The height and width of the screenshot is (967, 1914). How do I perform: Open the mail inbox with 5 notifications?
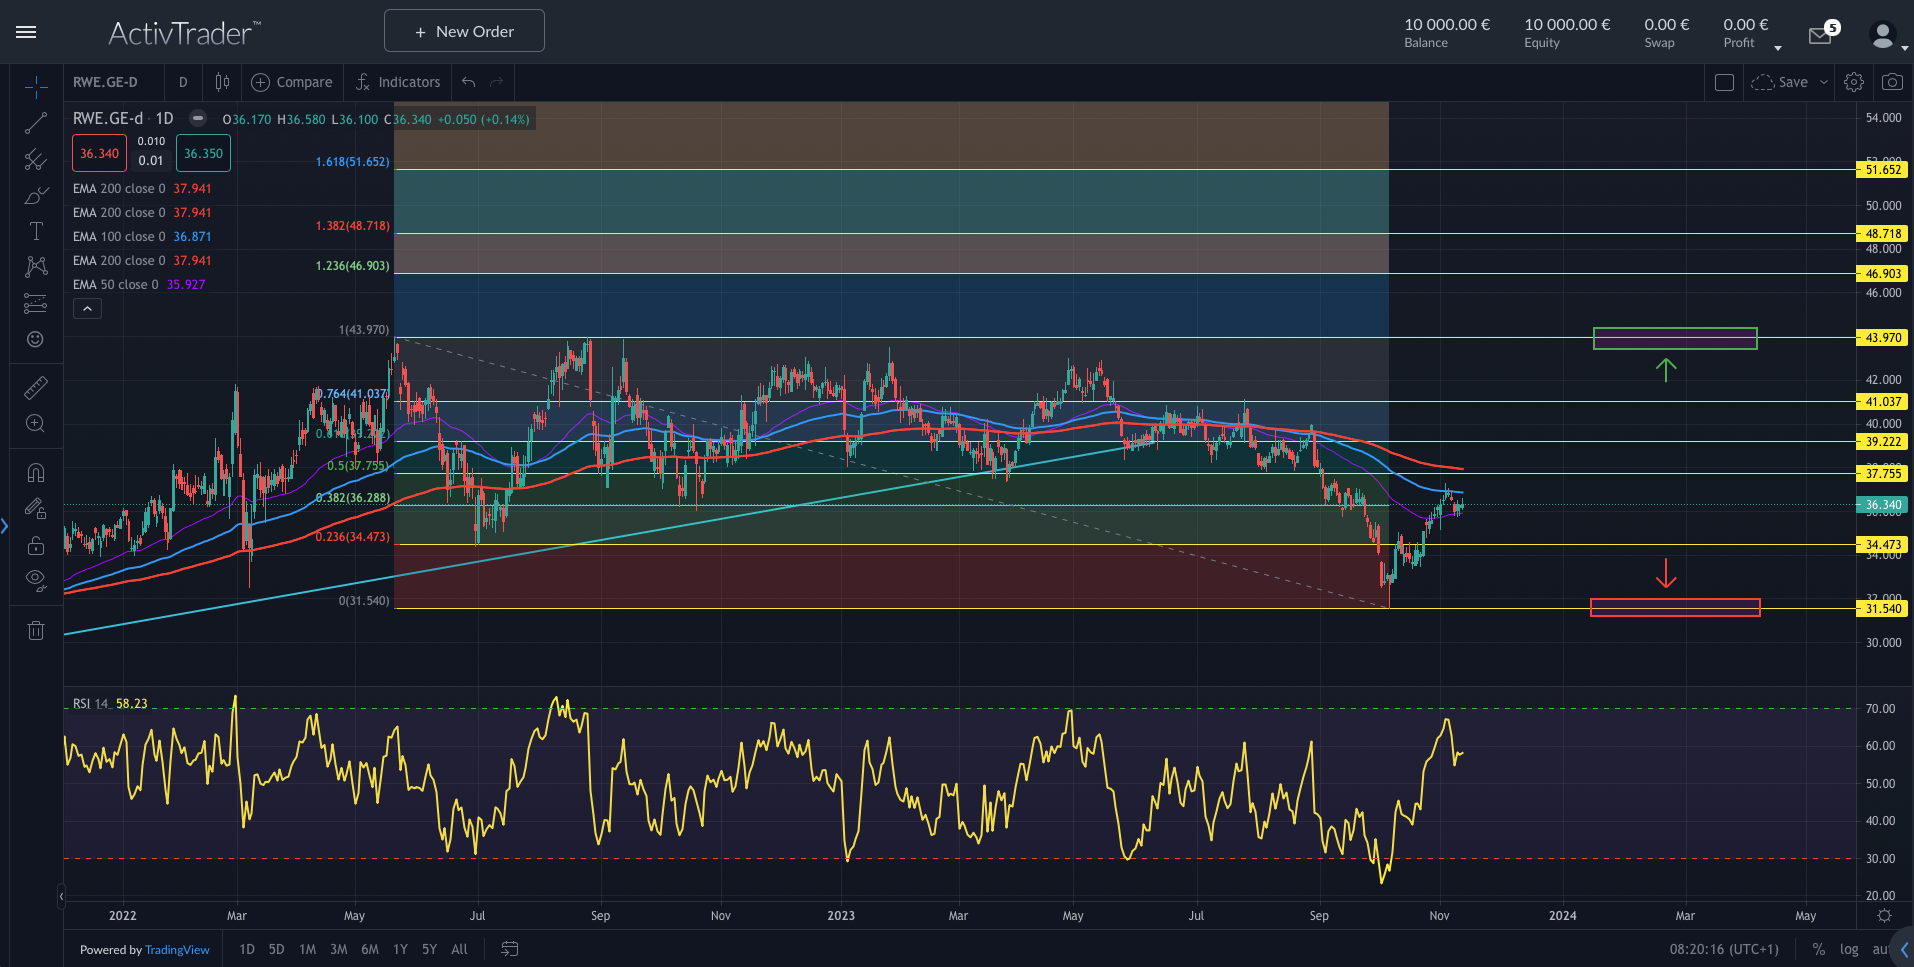(1820, 36)
